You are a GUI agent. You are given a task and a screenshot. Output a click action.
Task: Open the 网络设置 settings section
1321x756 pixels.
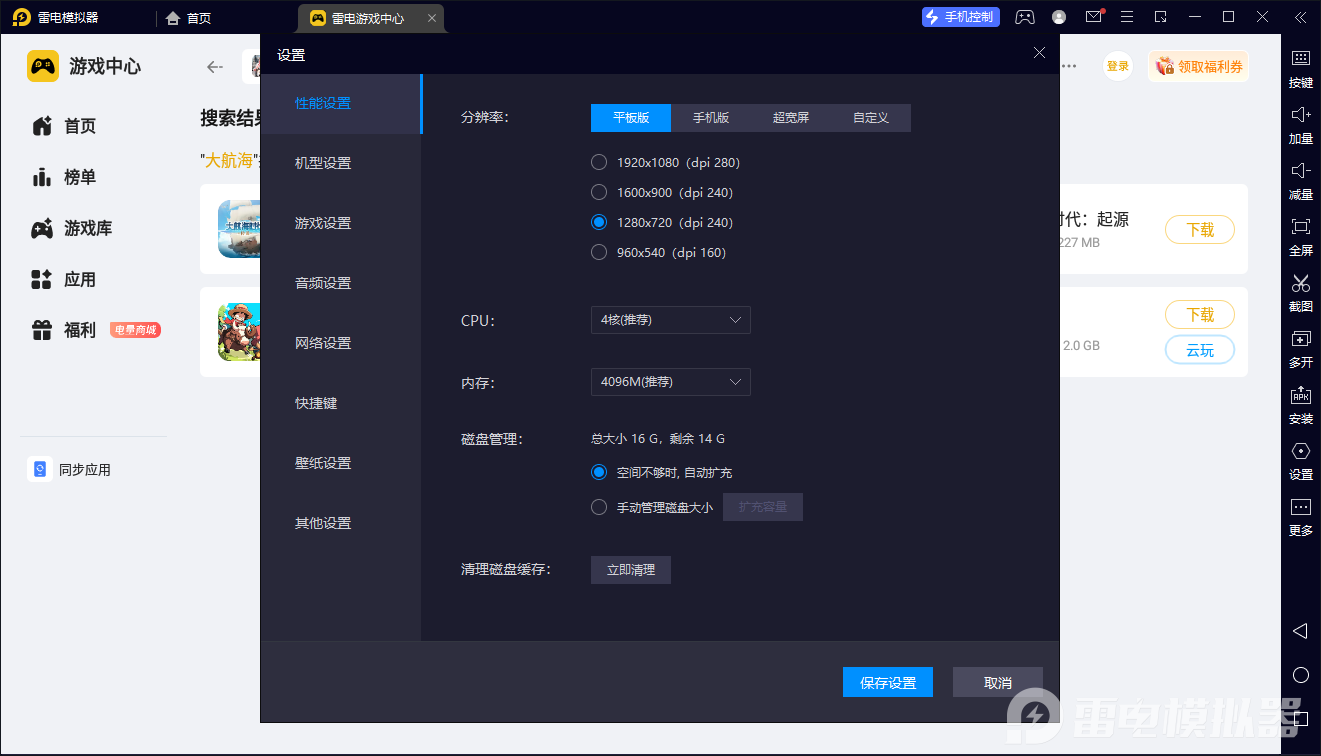point(323,343)
